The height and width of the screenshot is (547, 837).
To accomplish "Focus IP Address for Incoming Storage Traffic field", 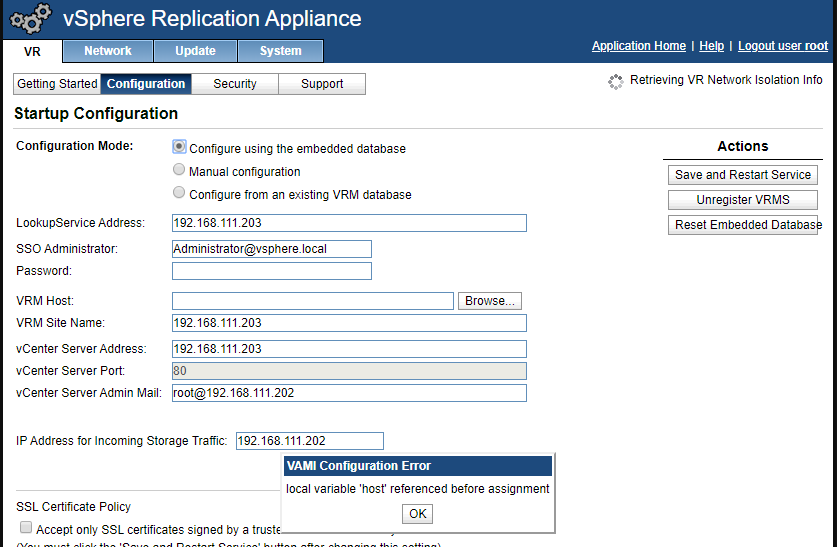I will (310, 441).
